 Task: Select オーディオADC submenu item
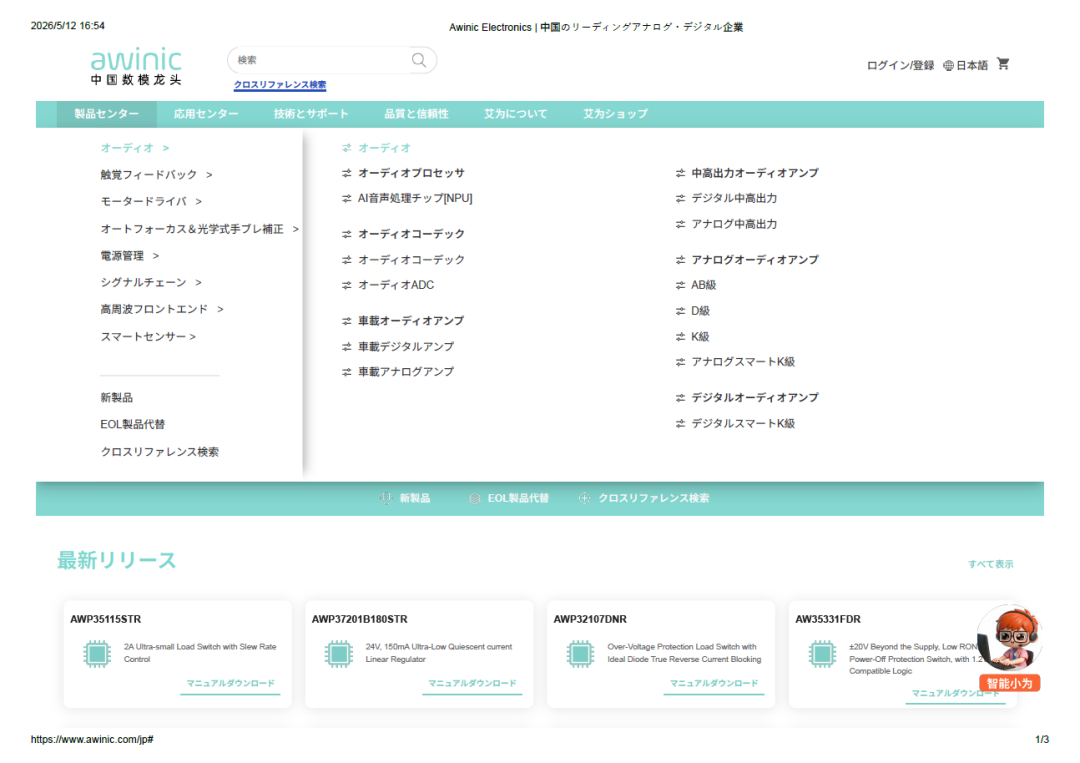point(396,285)
